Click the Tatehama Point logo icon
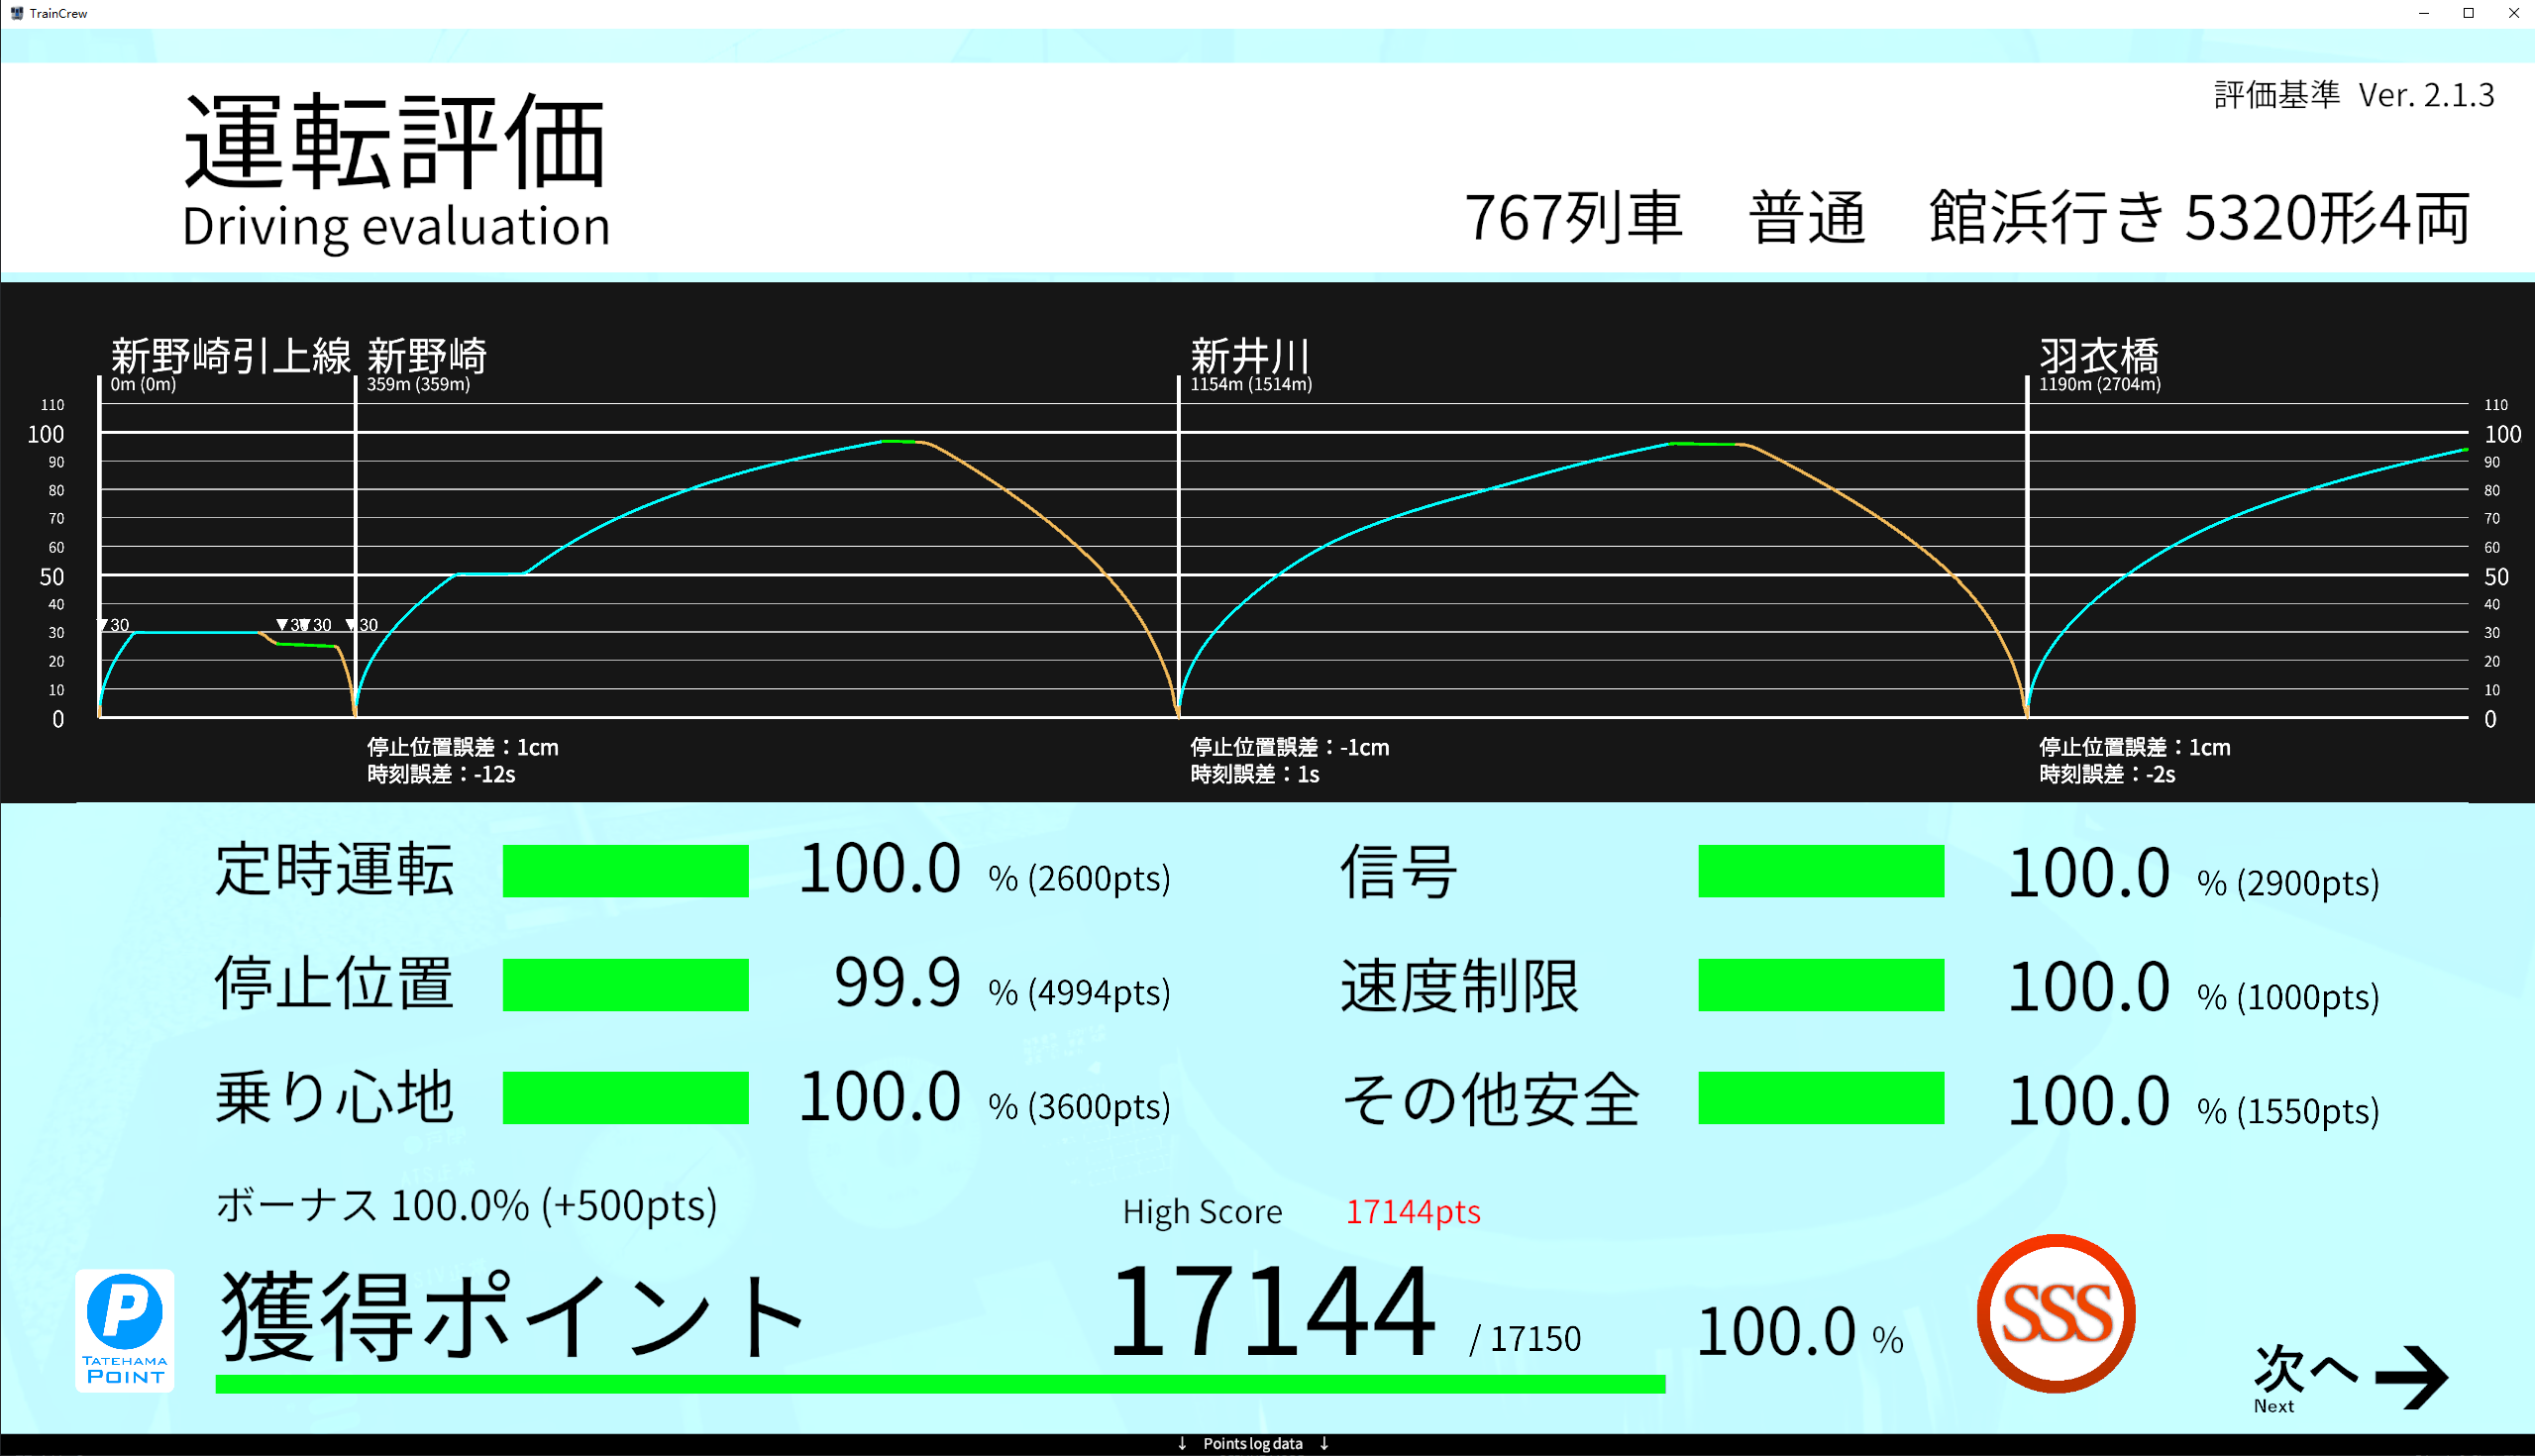The image size is (2535, 1456). pyautogui.click(x=125, y=1330)
